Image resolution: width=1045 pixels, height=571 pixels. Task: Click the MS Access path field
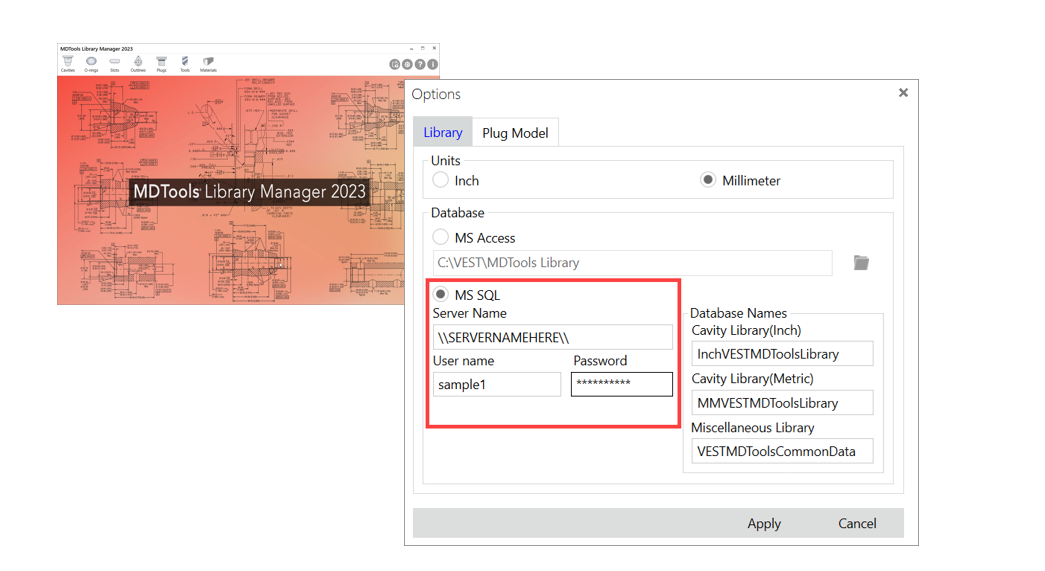tap(632, 263)
